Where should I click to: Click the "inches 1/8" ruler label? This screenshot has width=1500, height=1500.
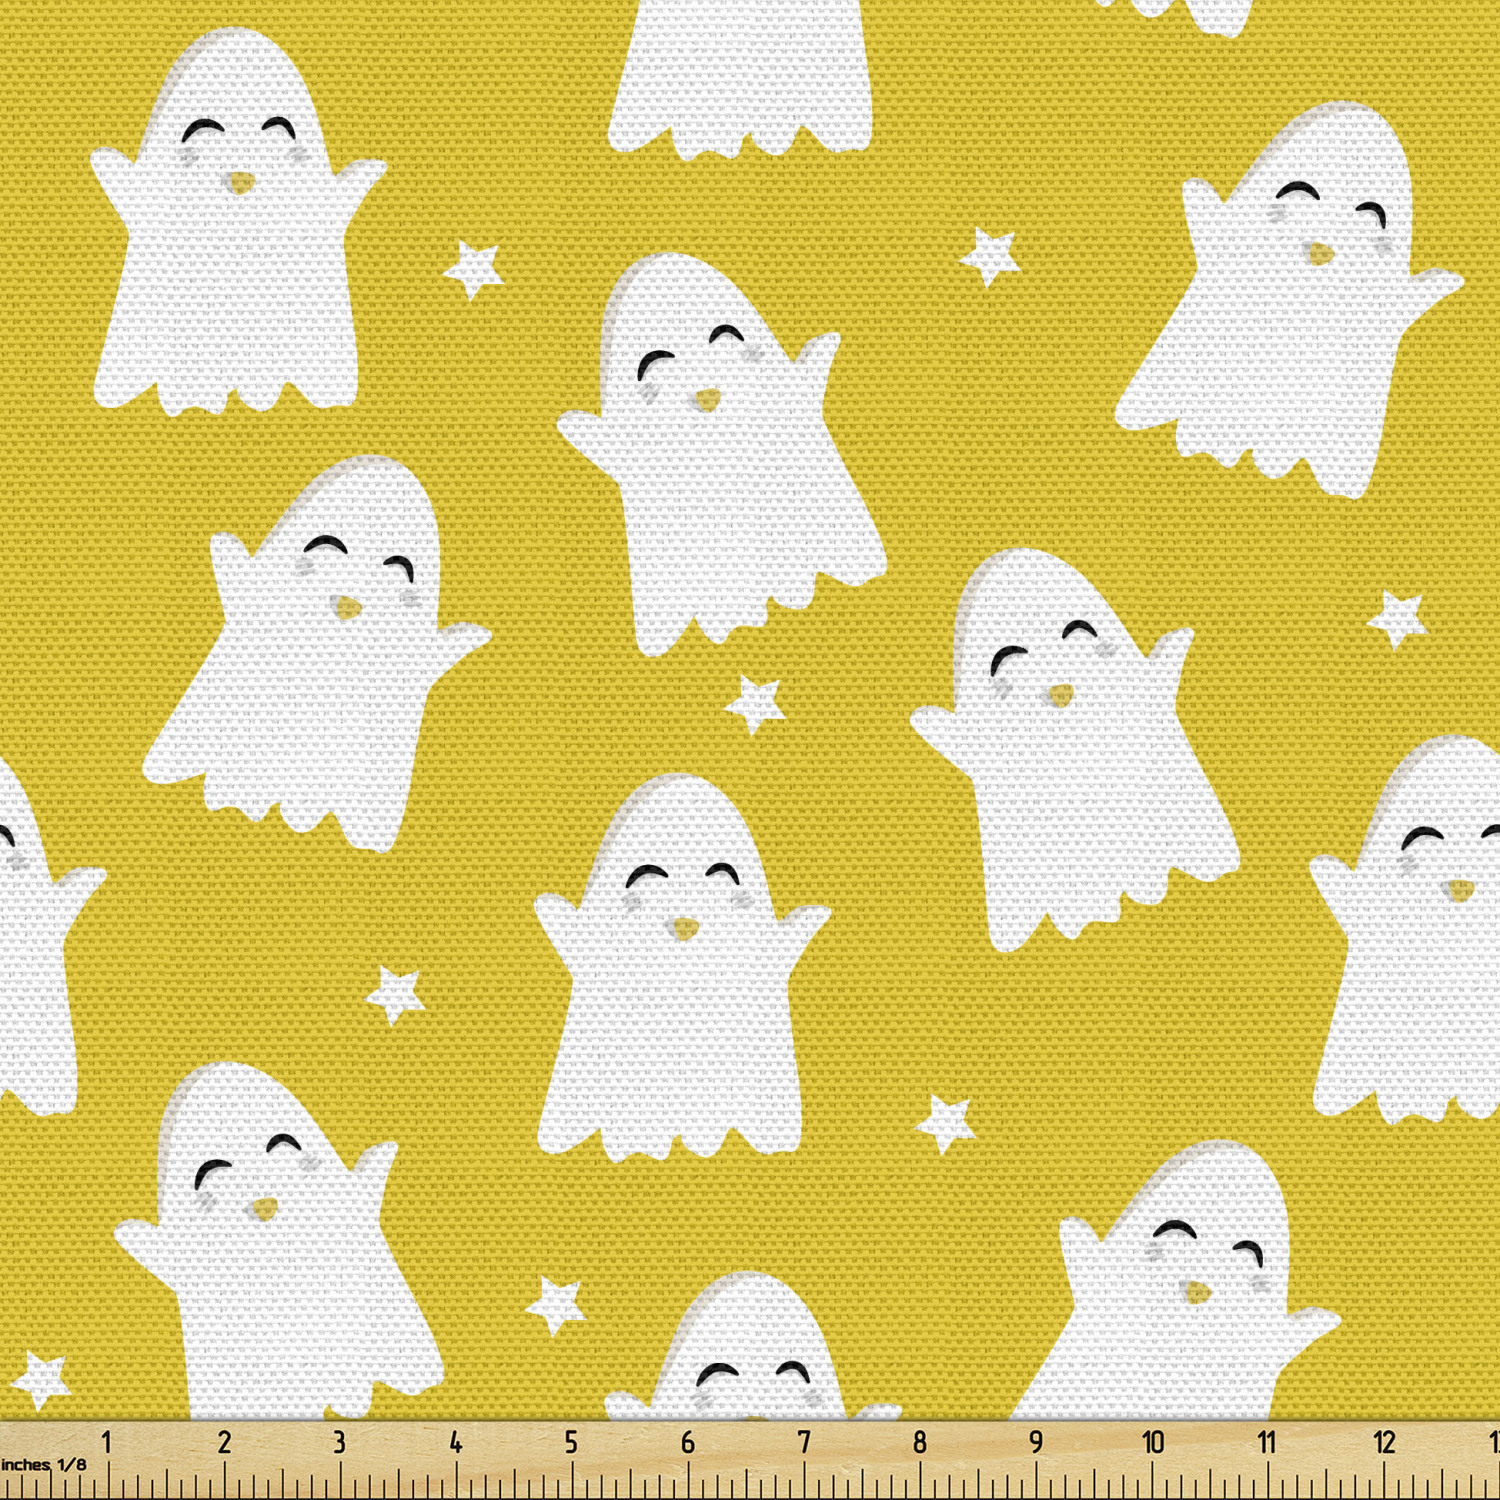pyautogui.click(x=44, y=1465)
